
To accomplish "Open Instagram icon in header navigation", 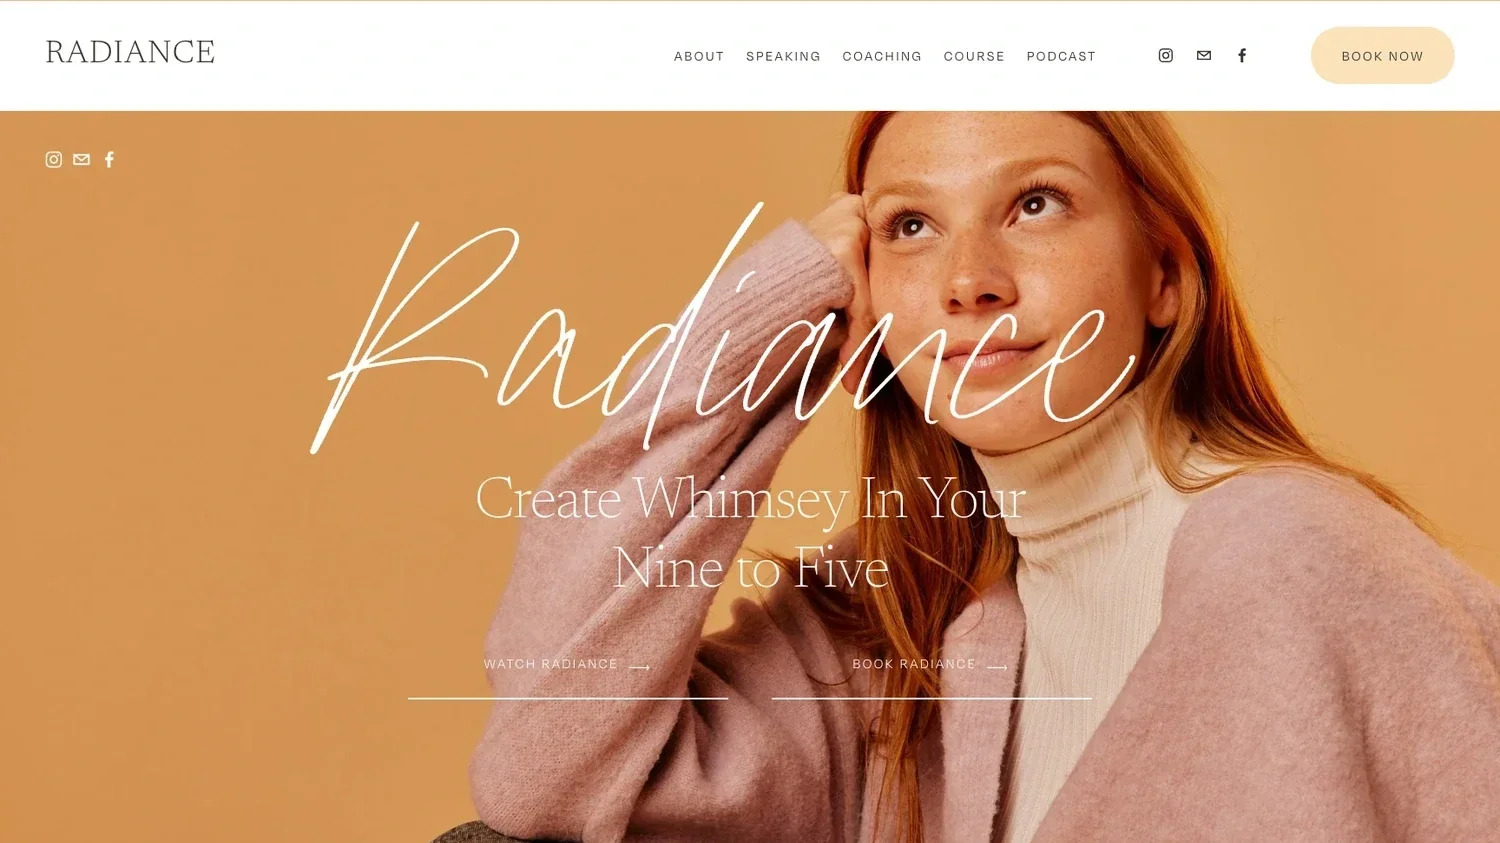I will pyautogui.click(x=1165, y=56).
